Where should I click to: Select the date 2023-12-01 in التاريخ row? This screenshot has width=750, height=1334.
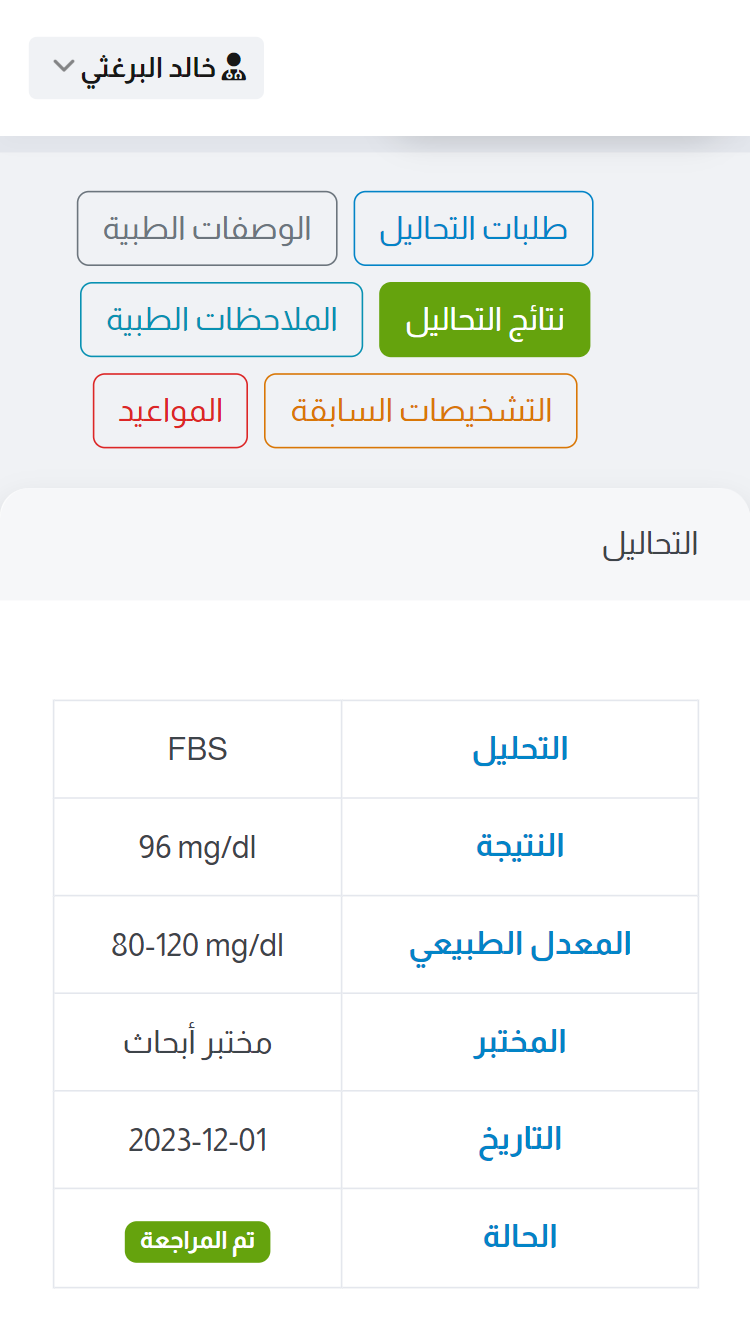click(x=197, y=1139)
